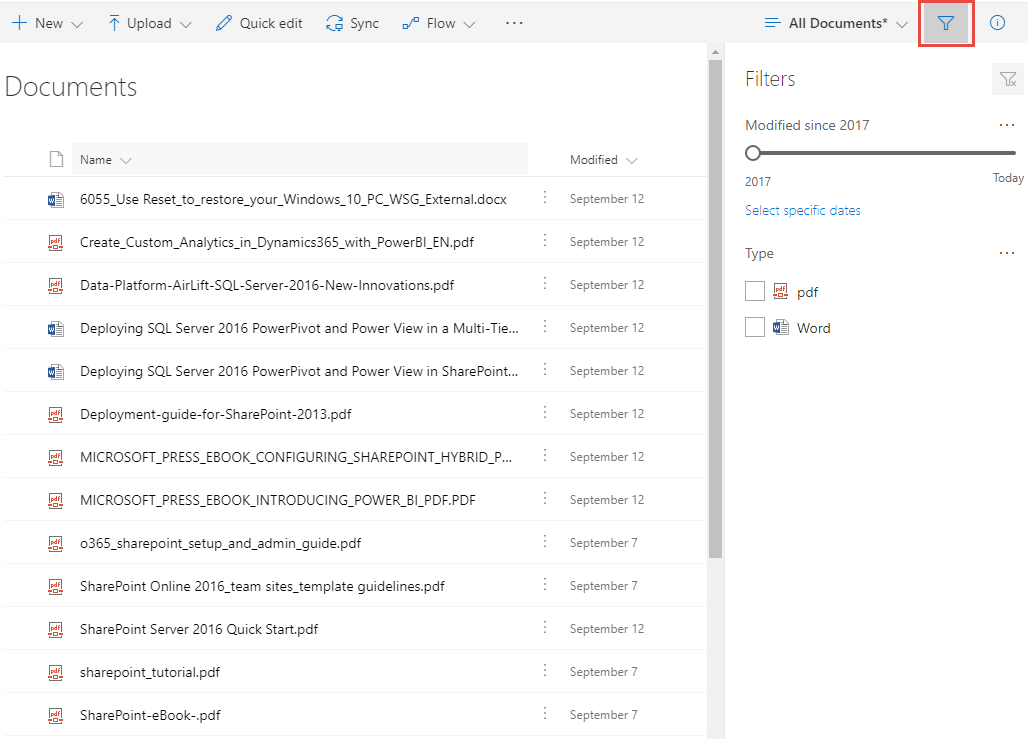Click Select specific dates link
Screen dimensions: 1028x739
coord(802,210)
